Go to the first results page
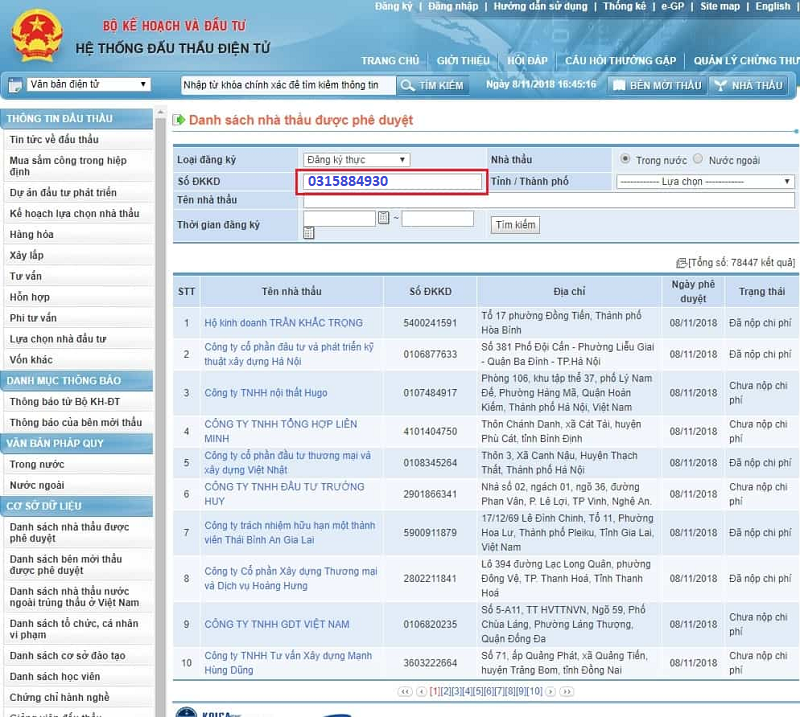The height and width of the screenshot is (717, 800). pos(405,691)
